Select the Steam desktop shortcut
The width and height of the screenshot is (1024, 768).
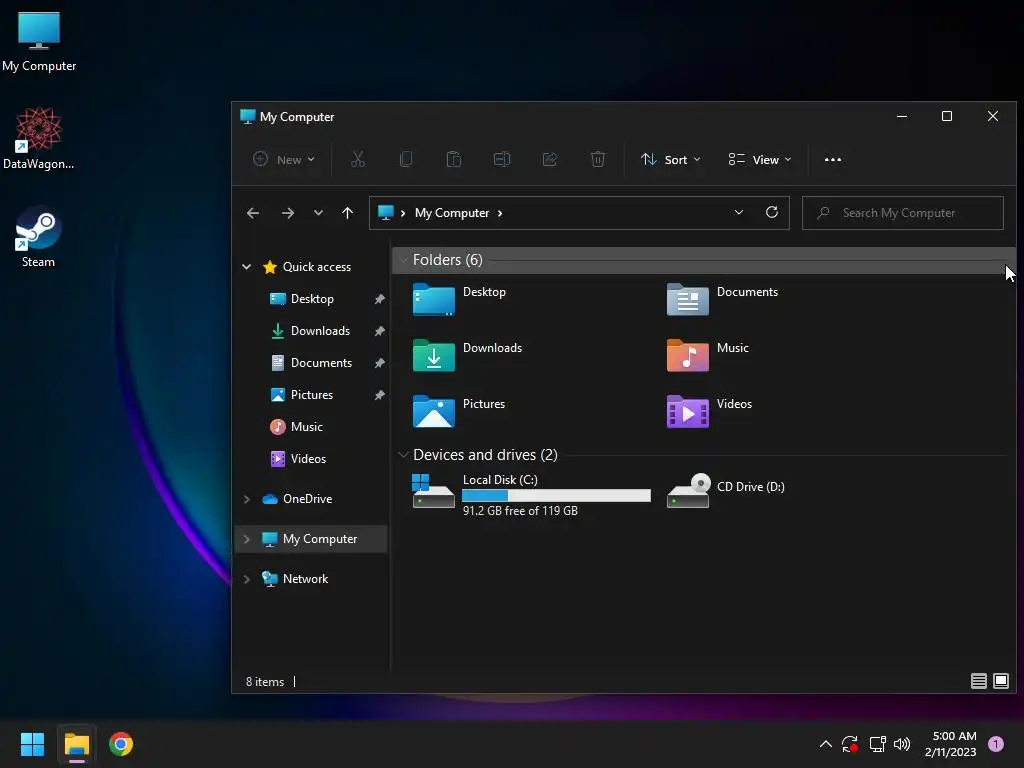tap(38, 237)
